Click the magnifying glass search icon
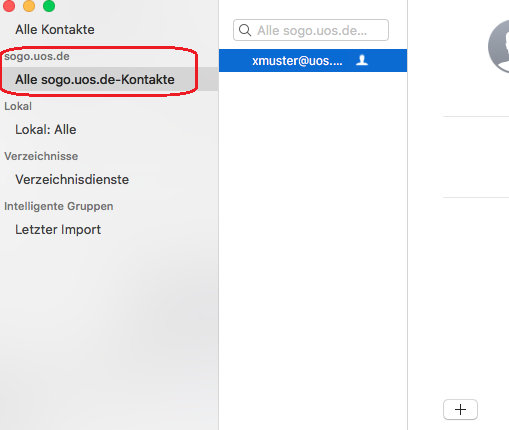This screenshot has width=509, height=430. (245, 30)
